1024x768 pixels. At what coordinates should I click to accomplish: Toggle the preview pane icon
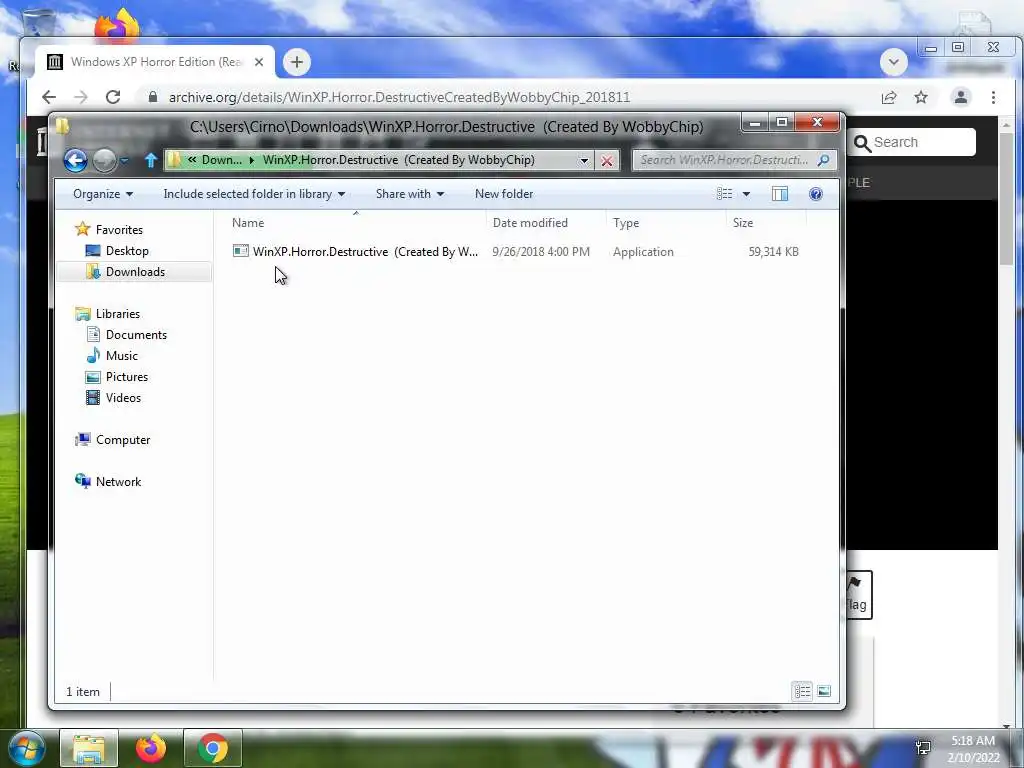780,194
